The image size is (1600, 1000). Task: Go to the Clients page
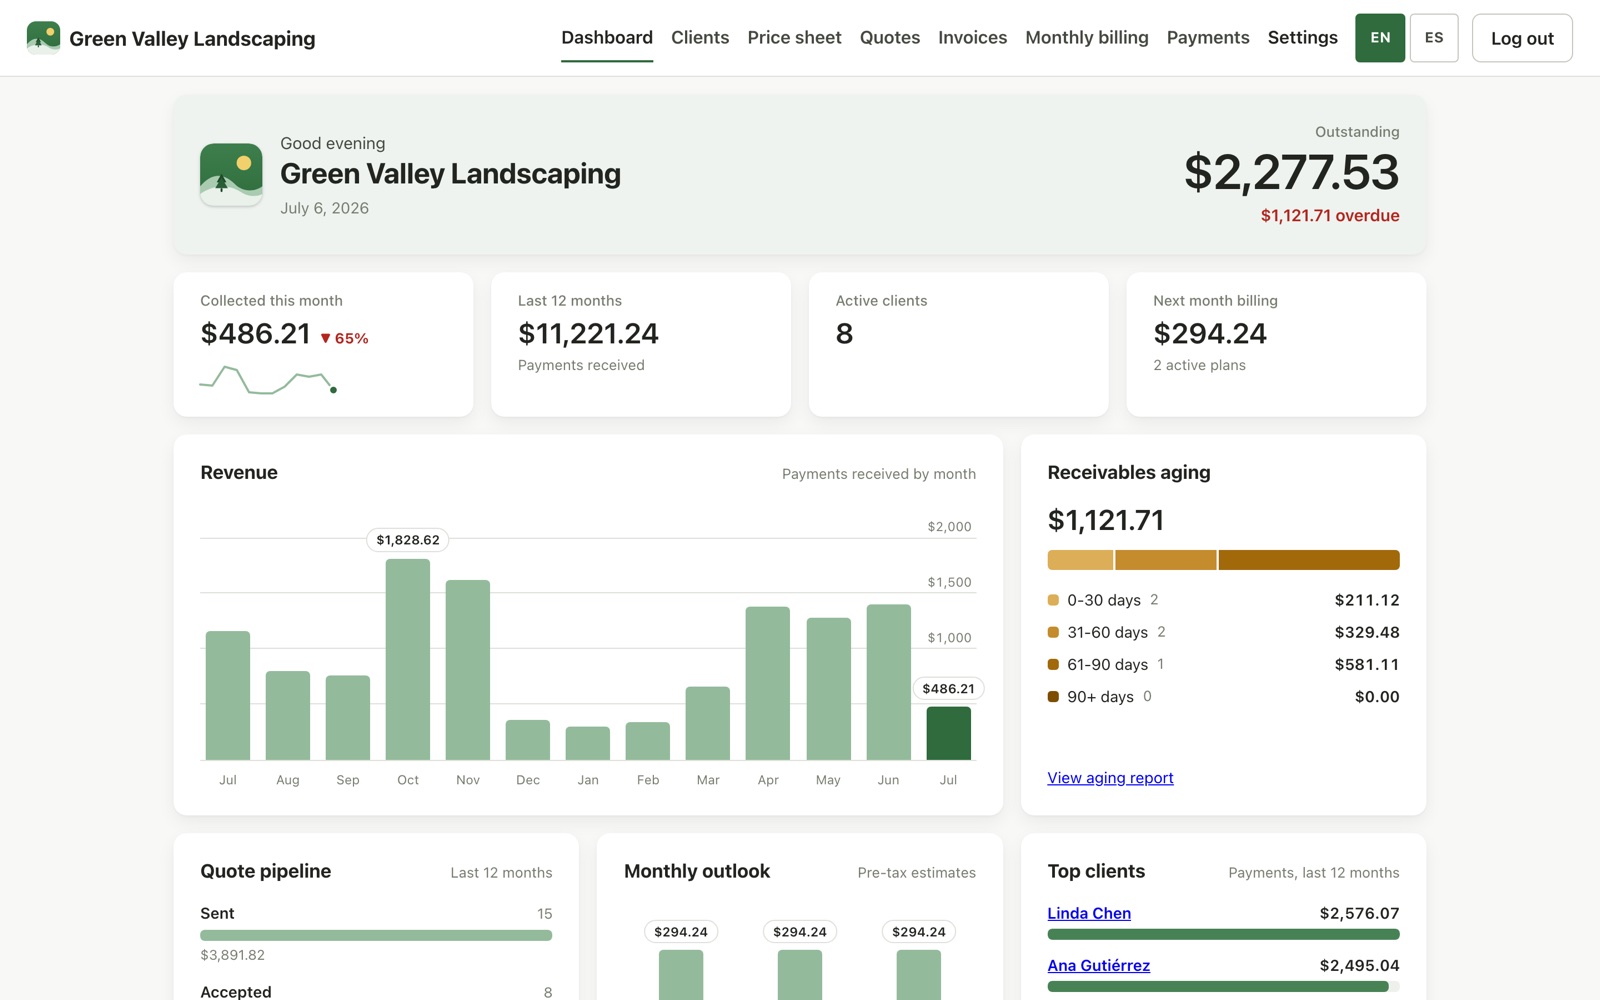pyautogui.click(x=700, y=37)
